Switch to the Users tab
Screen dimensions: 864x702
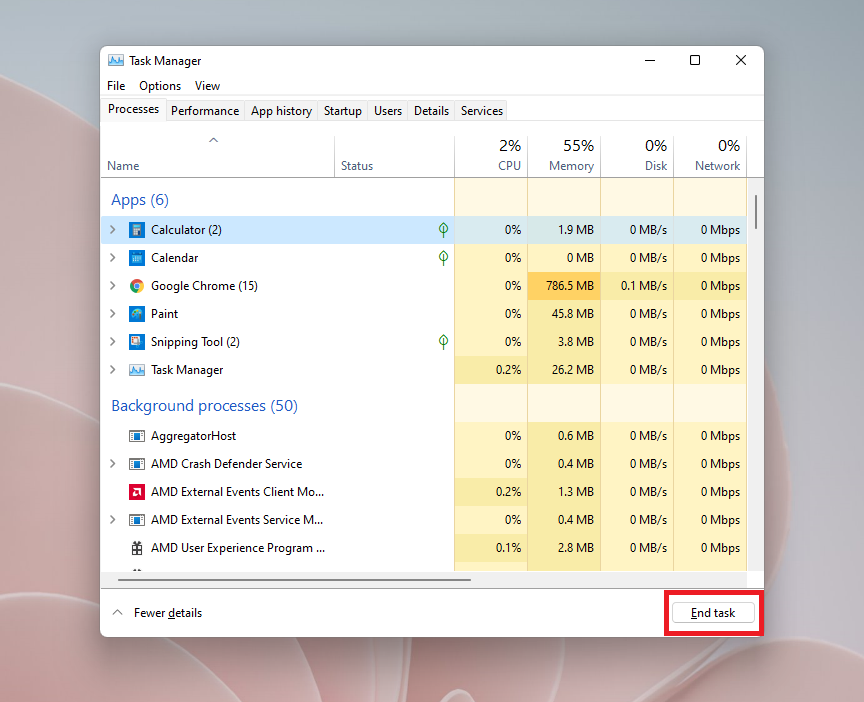388,111
